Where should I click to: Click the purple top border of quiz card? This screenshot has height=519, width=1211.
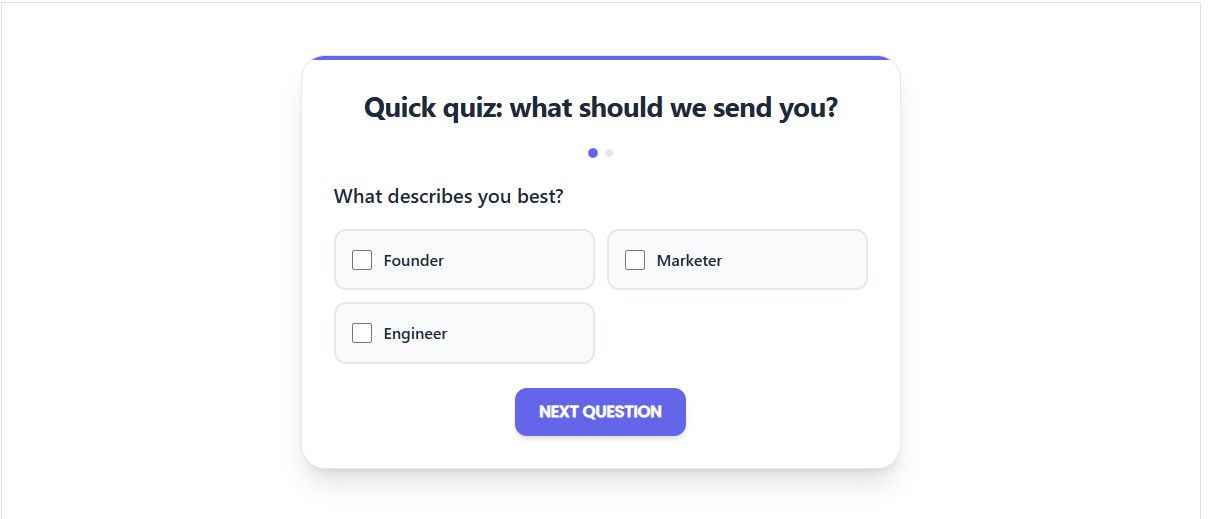600,58
